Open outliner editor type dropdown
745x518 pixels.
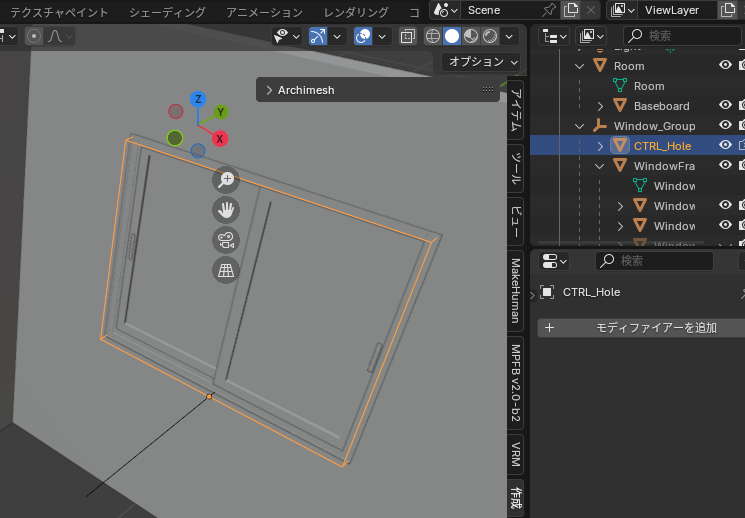click(554, 36)
